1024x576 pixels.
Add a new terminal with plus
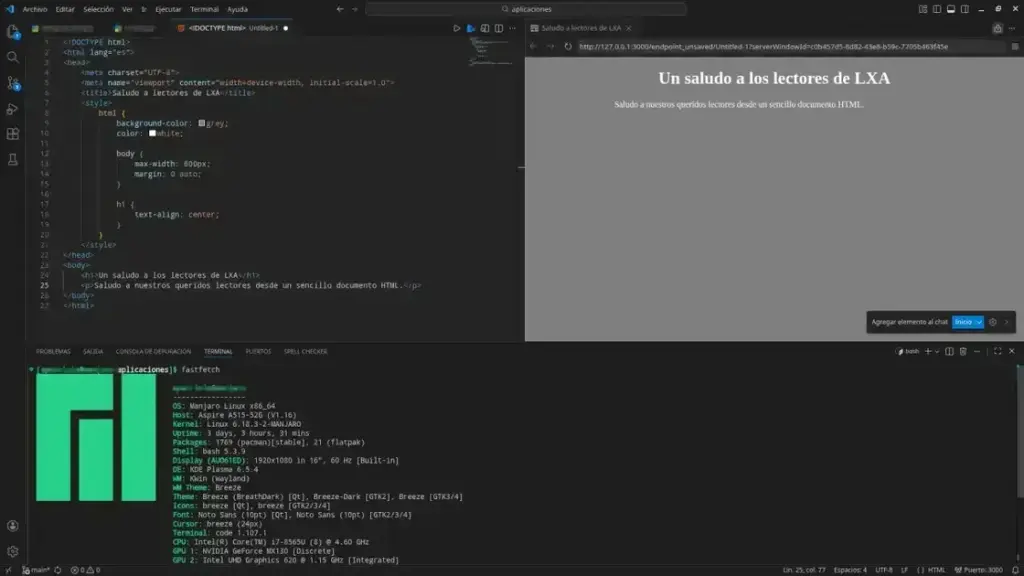pos(928,351)
